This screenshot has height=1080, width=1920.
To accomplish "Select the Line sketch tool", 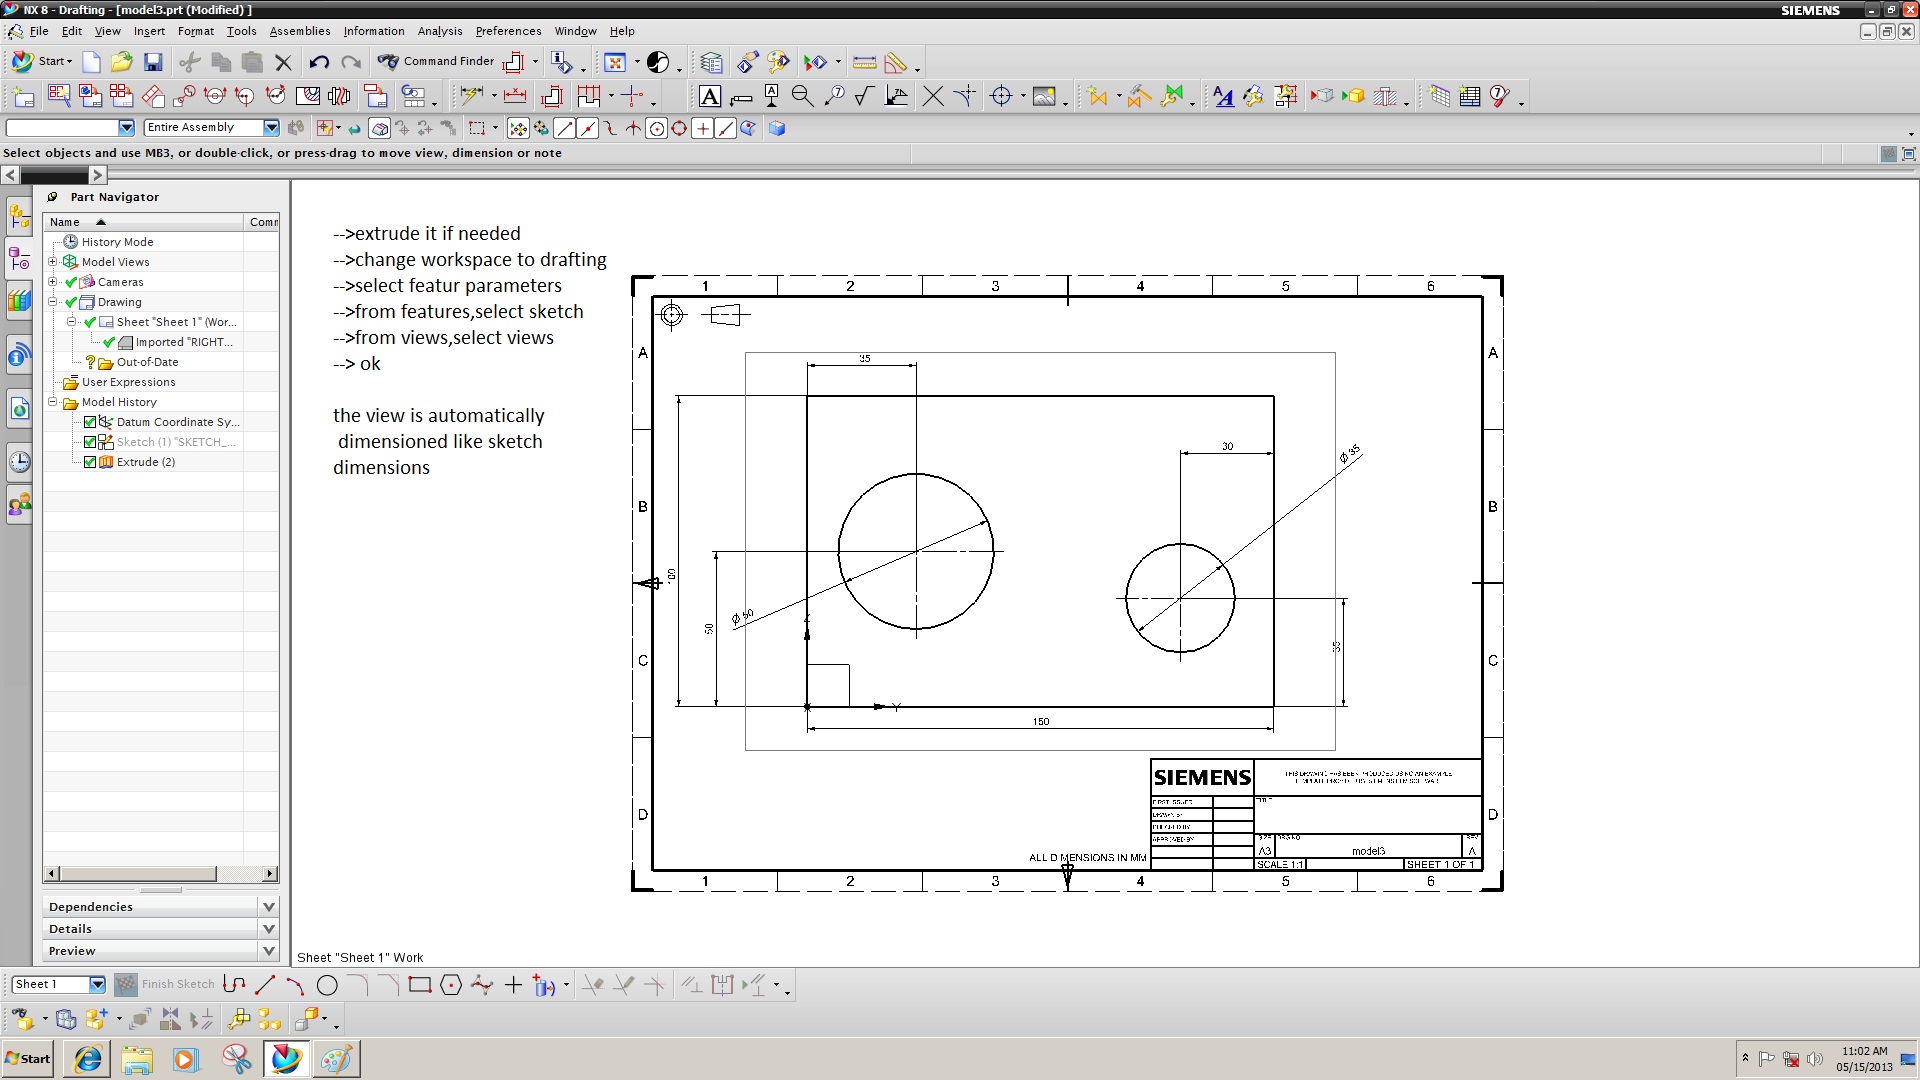I will point(265,985).
